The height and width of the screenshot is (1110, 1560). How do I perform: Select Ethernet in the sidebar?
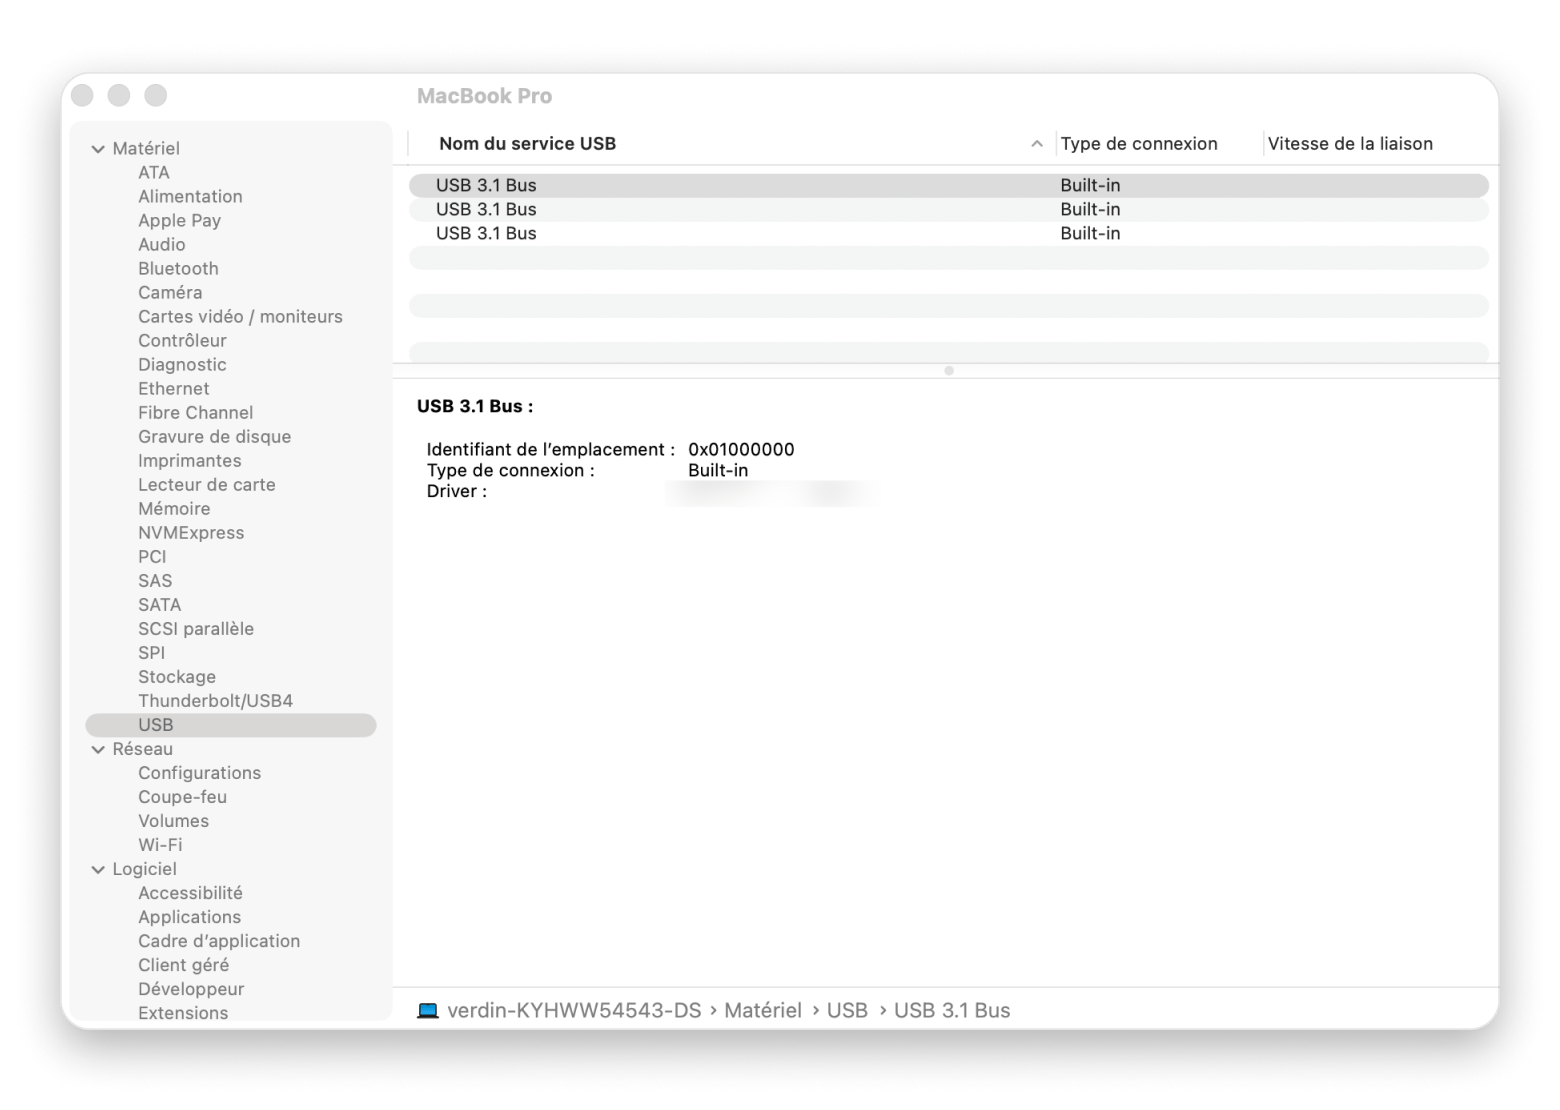pos(174,389)
